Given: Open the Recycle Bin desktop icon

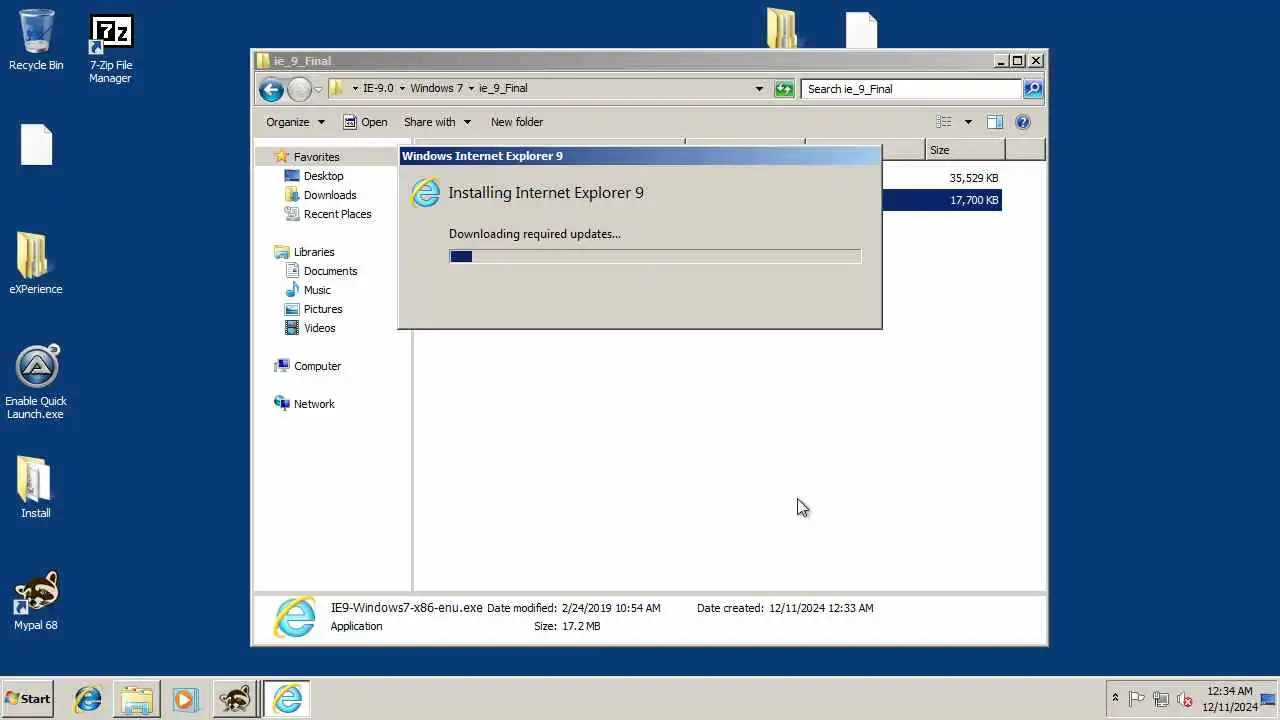Looking at the screenshot, I should click(36, 42).
